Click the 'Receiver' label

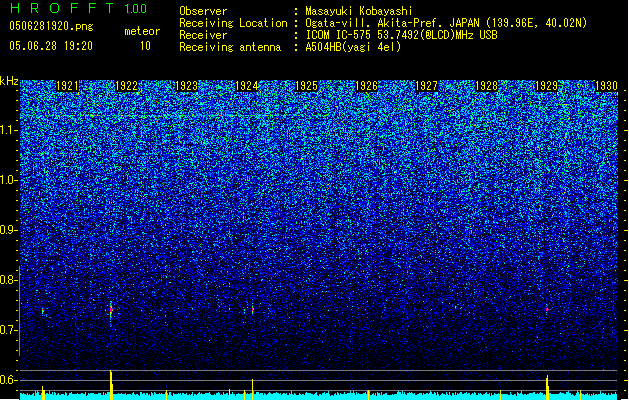point(203,35)
